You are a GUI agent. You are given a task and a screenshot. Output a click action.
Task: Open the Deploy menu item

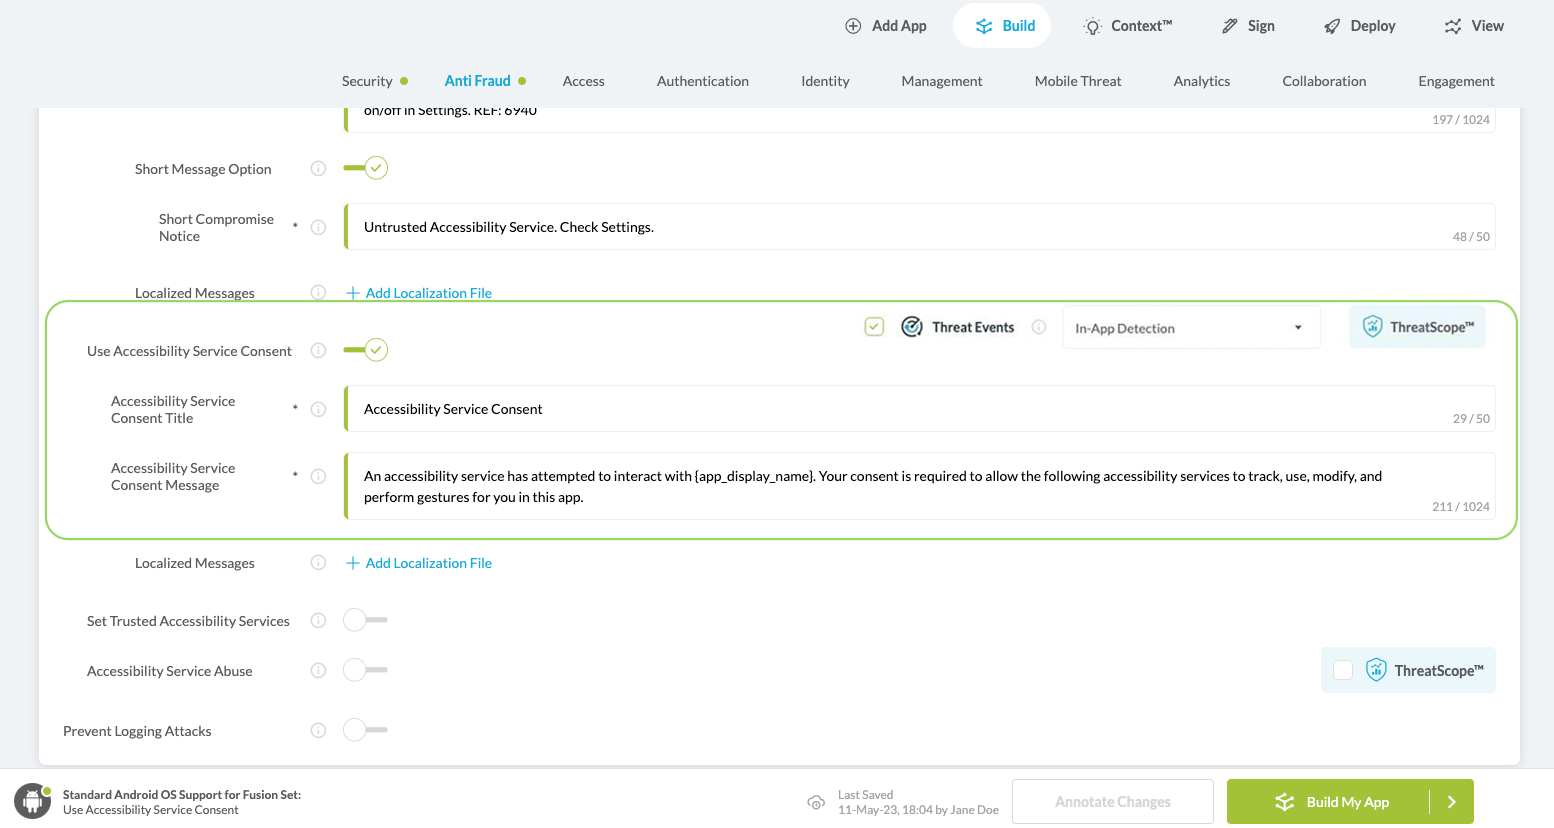(1359, 26)
